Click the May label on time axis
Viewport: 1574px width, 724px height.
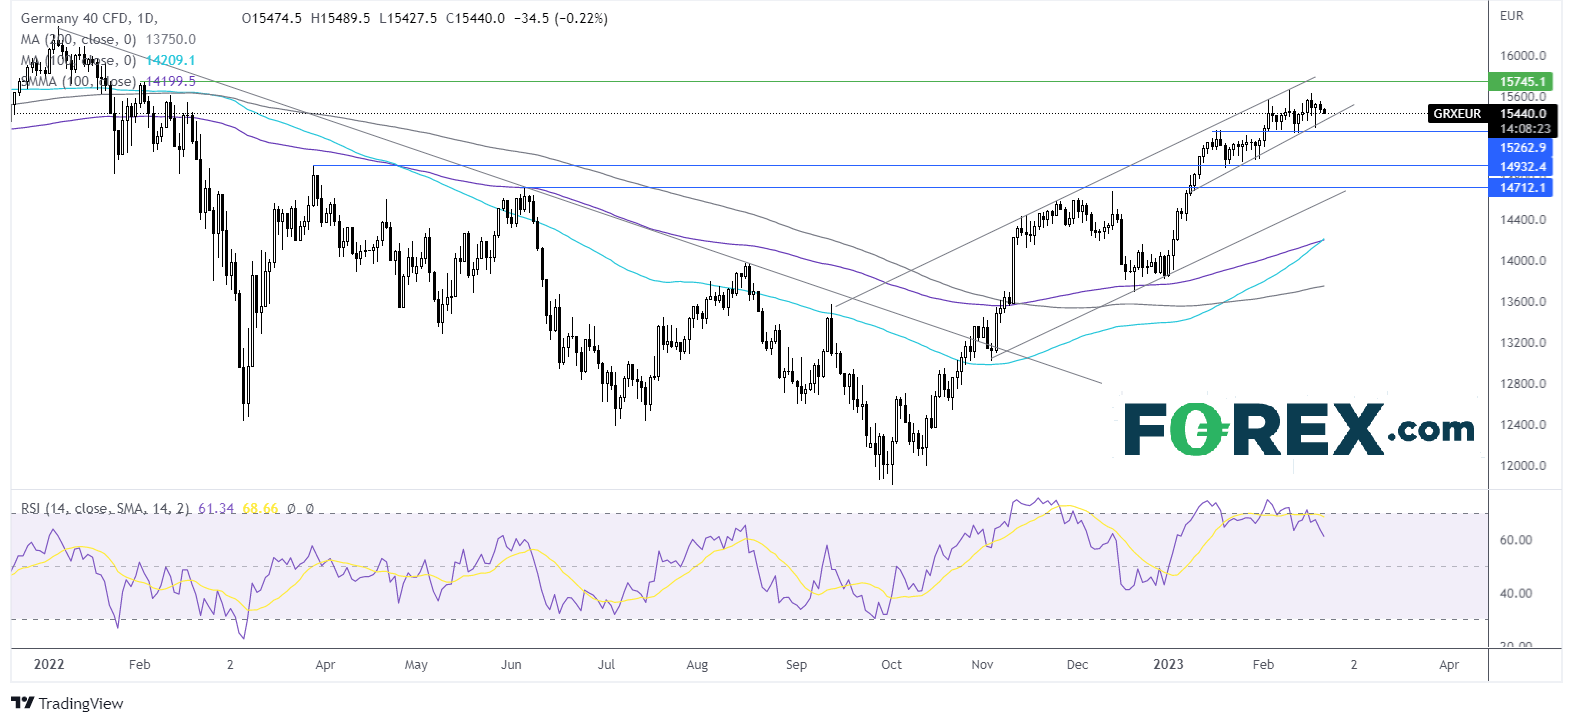pyautogui.click(x=416, y=664)
